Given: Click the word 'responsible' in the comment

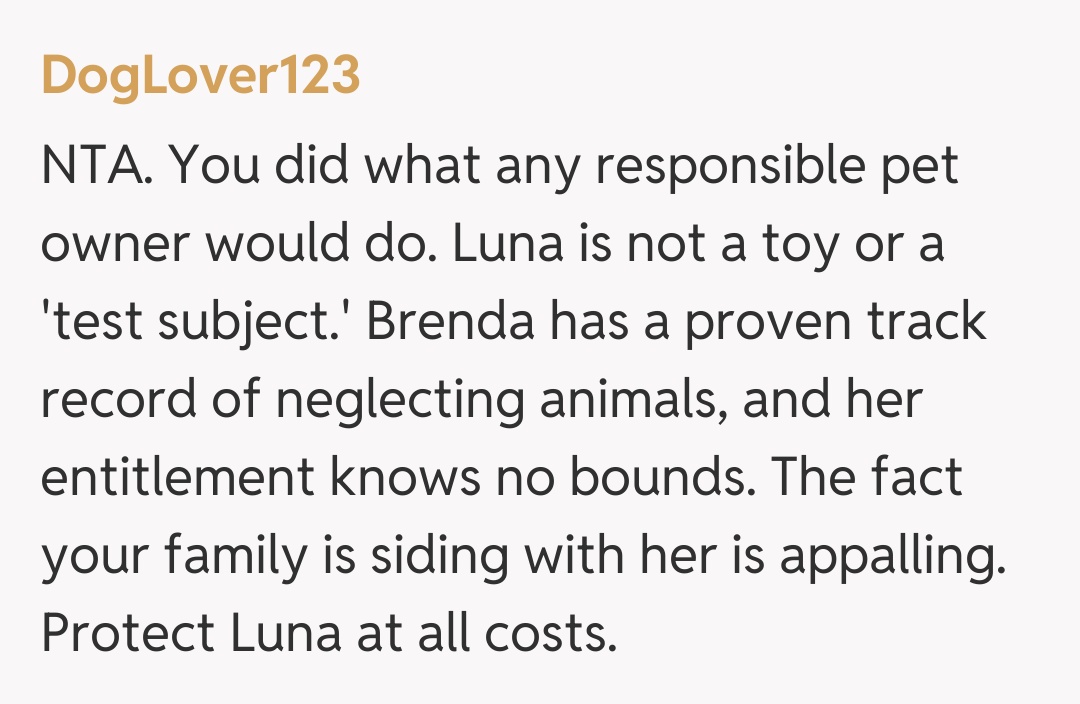Looking at the screenshot, I should pyautogui.click(x=747, y=166).
